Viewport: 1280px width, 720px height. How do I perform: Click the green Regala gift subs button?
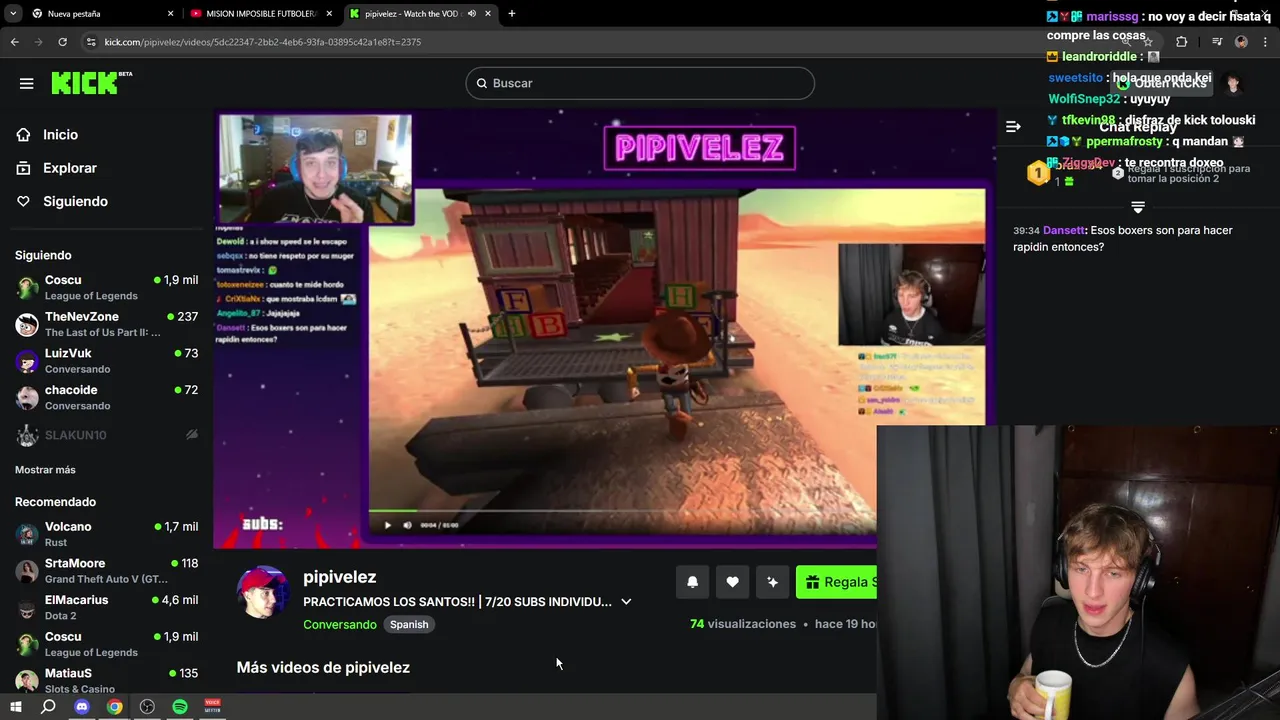pos(836,582)
